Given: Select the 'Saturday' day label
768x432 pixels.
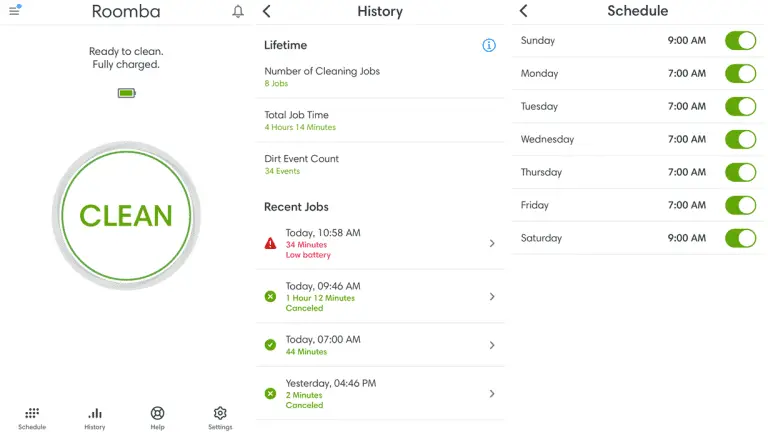Looking at the screenshot, I should [x=541, y=238].
